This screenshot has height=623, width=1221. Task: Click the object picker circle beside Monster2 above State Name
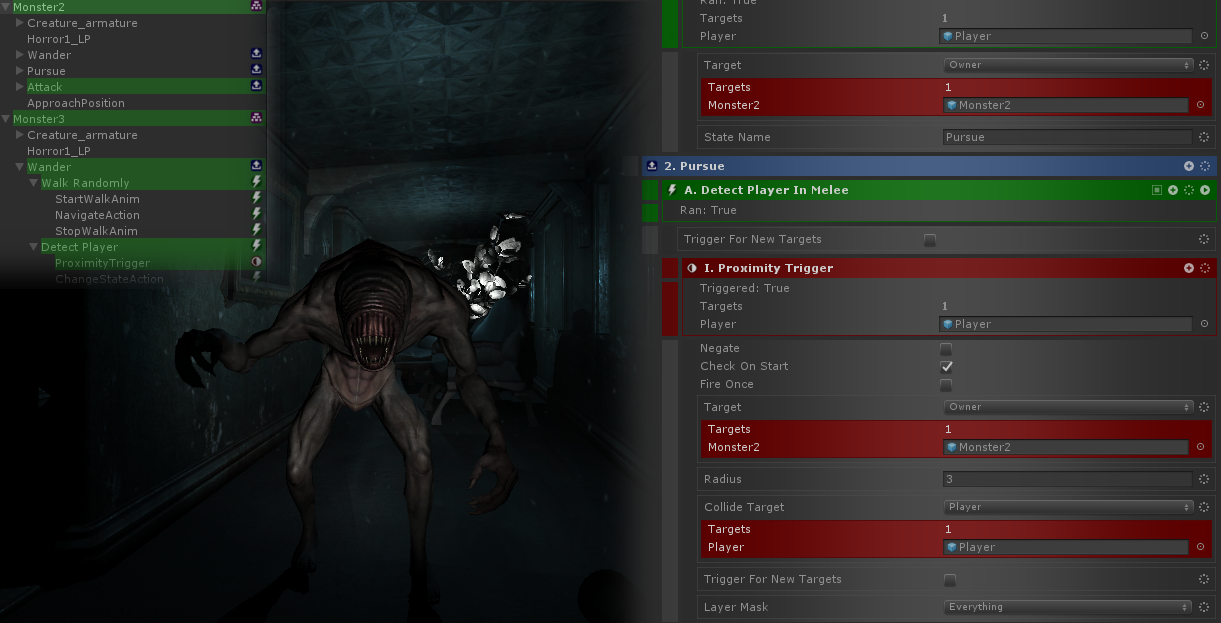click(x=1200, y=105)
